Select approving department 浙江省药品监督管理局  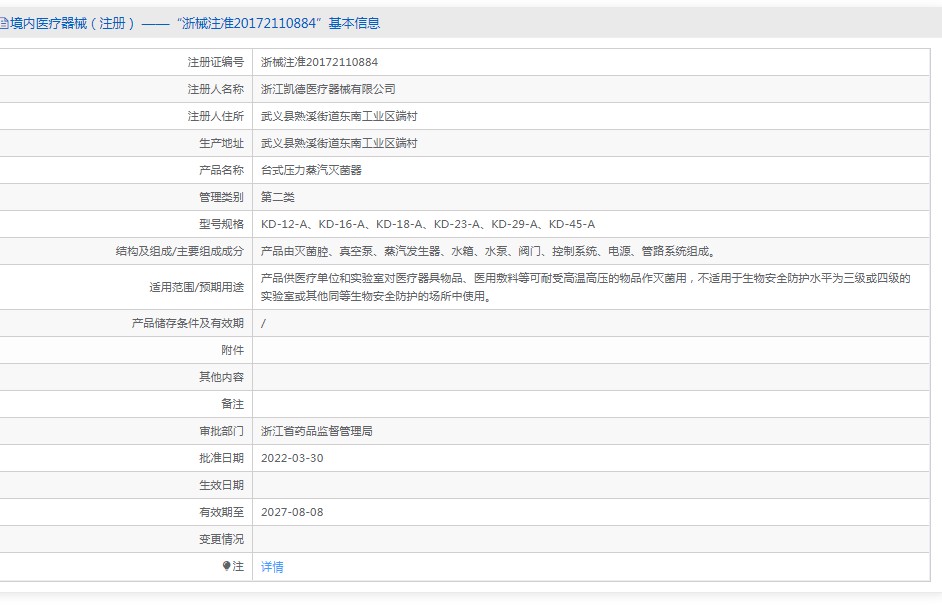pyautogui.click(x=317, y=431)
